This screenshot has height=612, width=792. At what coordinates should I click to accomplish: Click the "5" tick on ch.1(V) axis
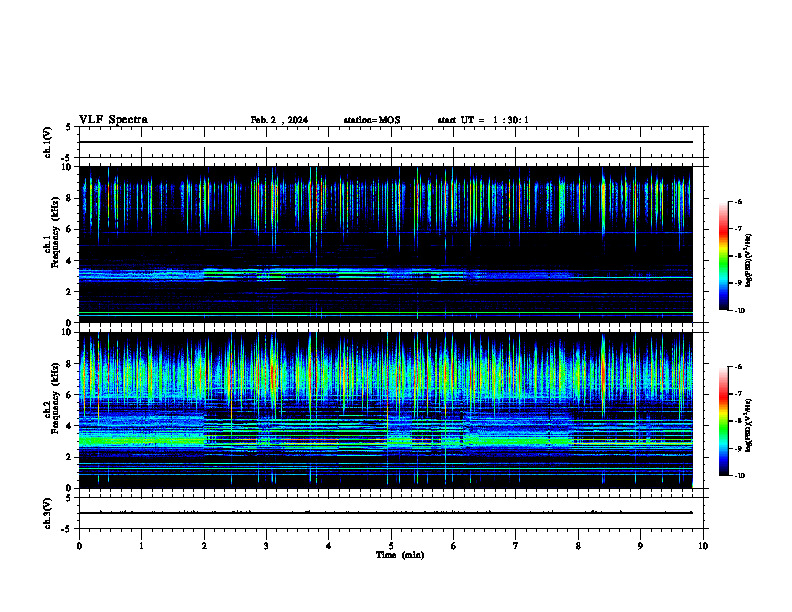(69, 128)
